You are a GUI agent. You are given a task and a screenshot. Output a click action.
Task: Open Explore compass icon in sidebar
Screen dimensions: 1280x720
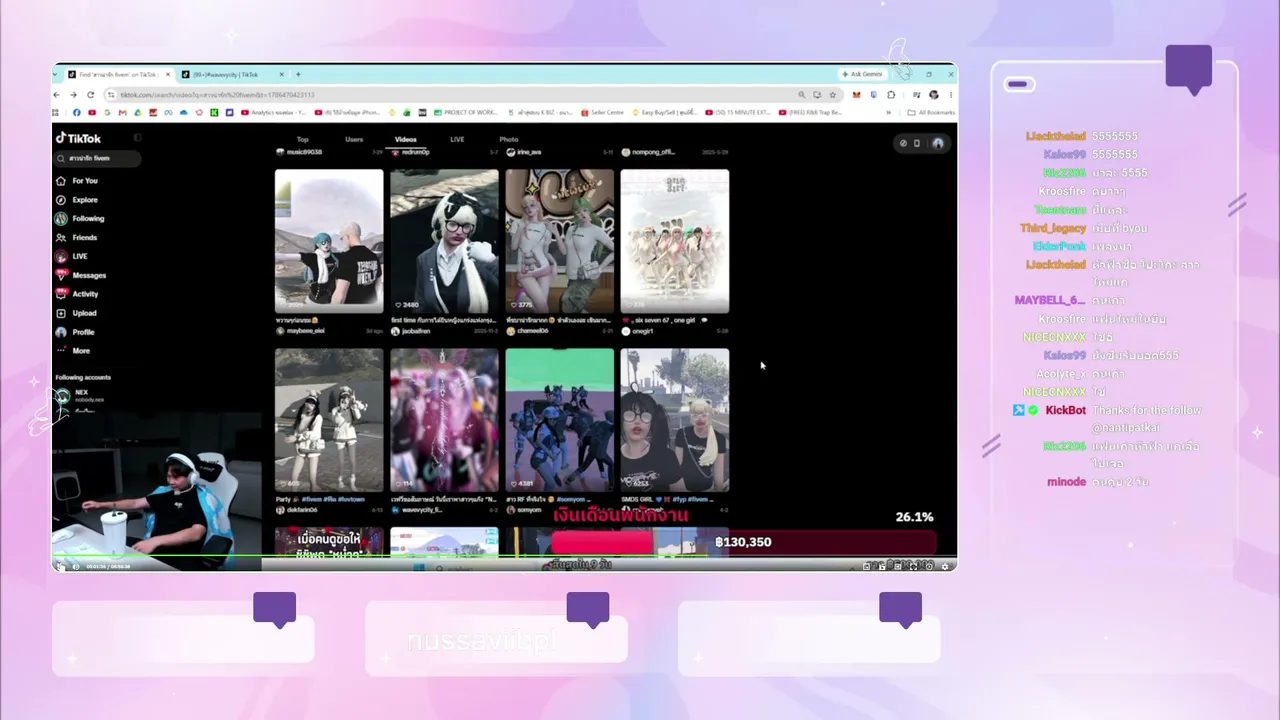(x=61, y=200)
